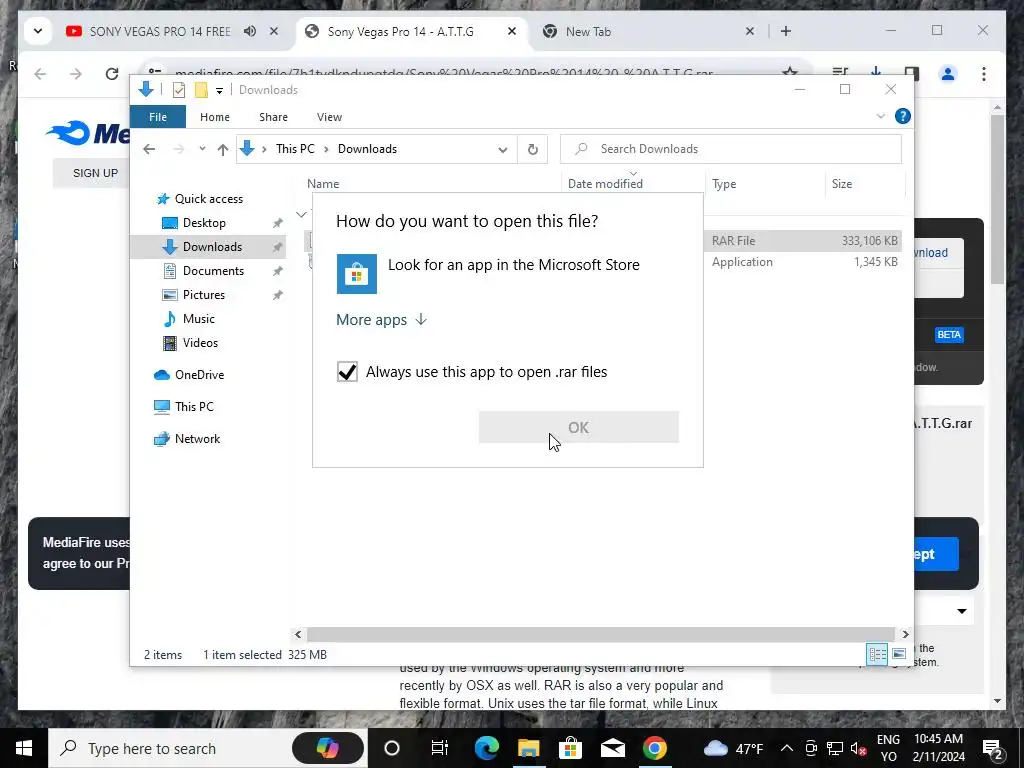Select the Application row of 1,345 KB
This screenshot has height=768, width=1024.
tap(805, 262)
